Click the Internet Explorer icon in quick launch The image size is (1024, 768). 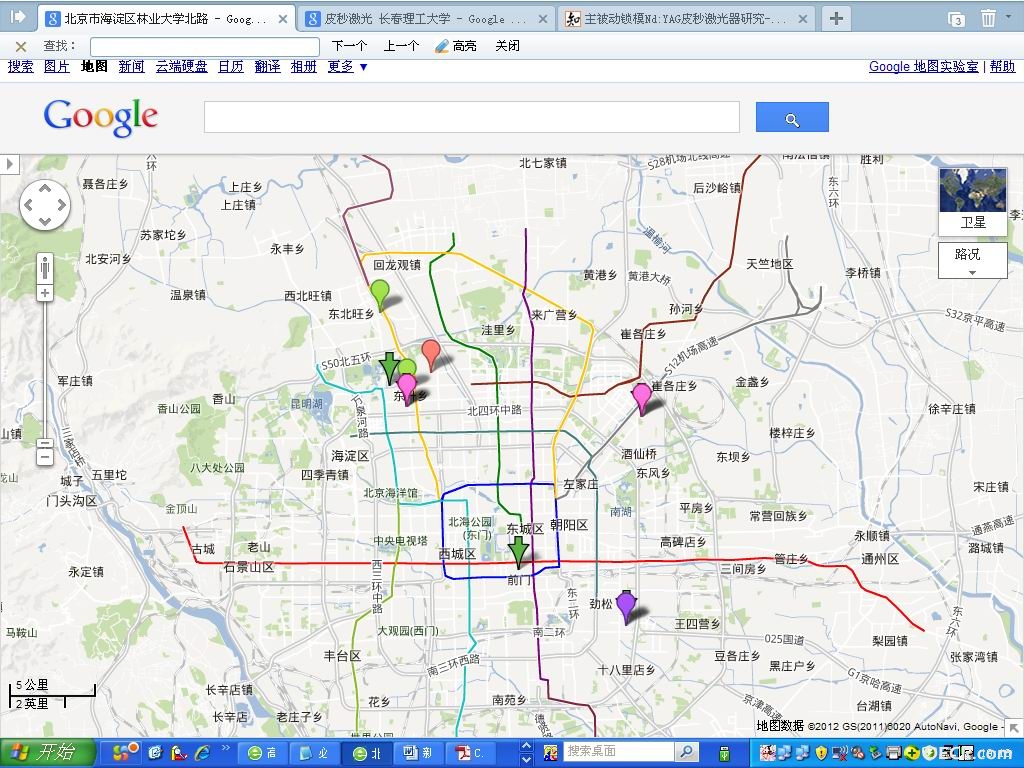click(x=202, y=752)
